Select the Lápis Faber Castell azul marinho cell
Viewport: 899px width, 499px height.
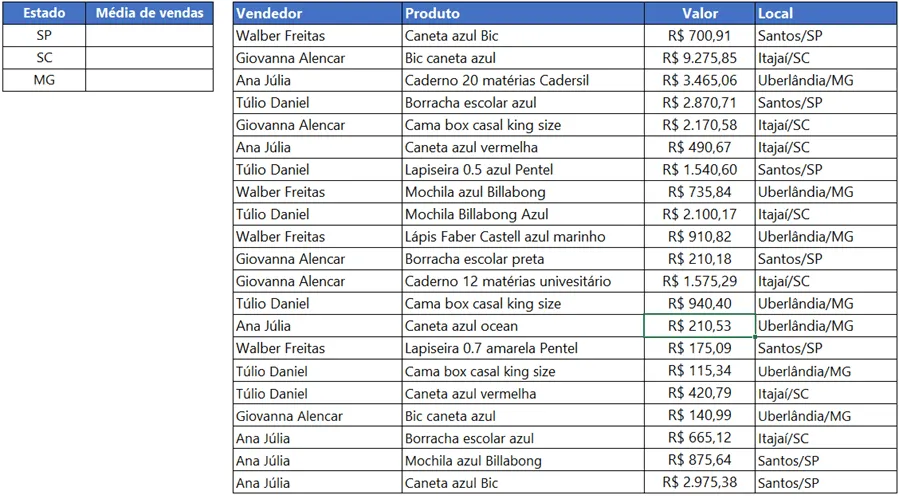(523, 236)
